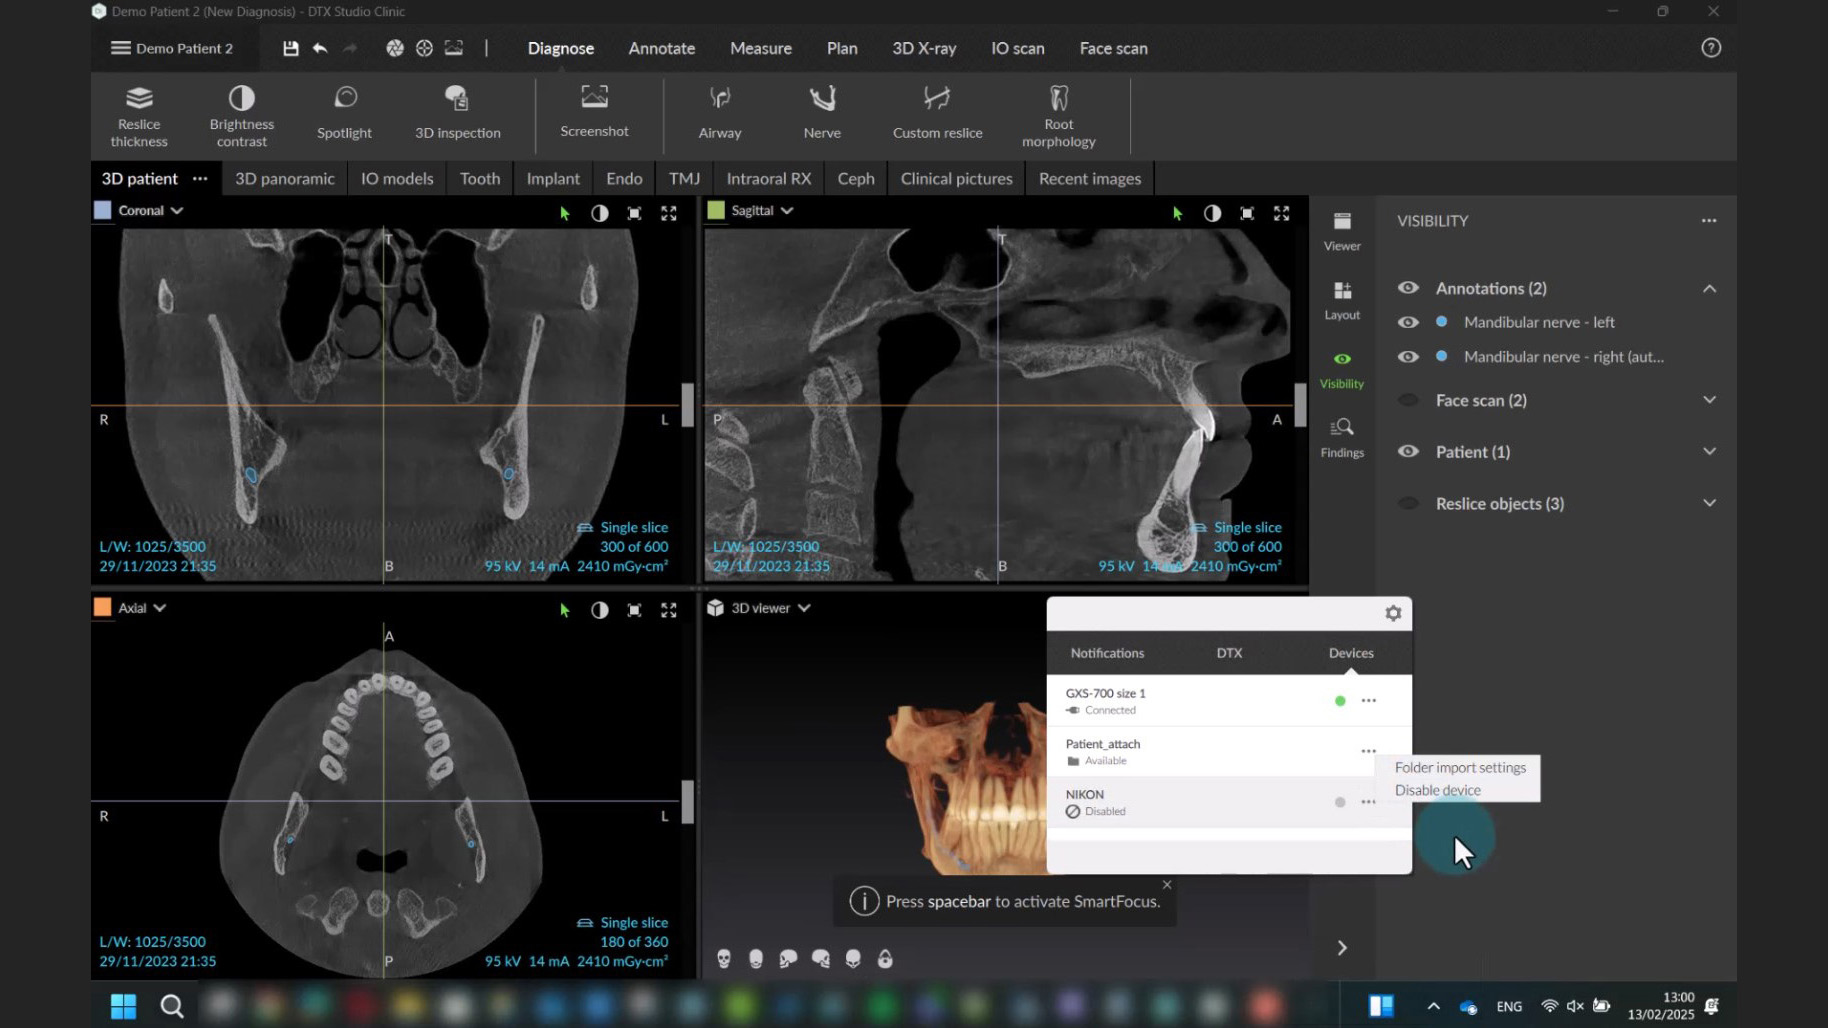Select the Airway tool

720,113
